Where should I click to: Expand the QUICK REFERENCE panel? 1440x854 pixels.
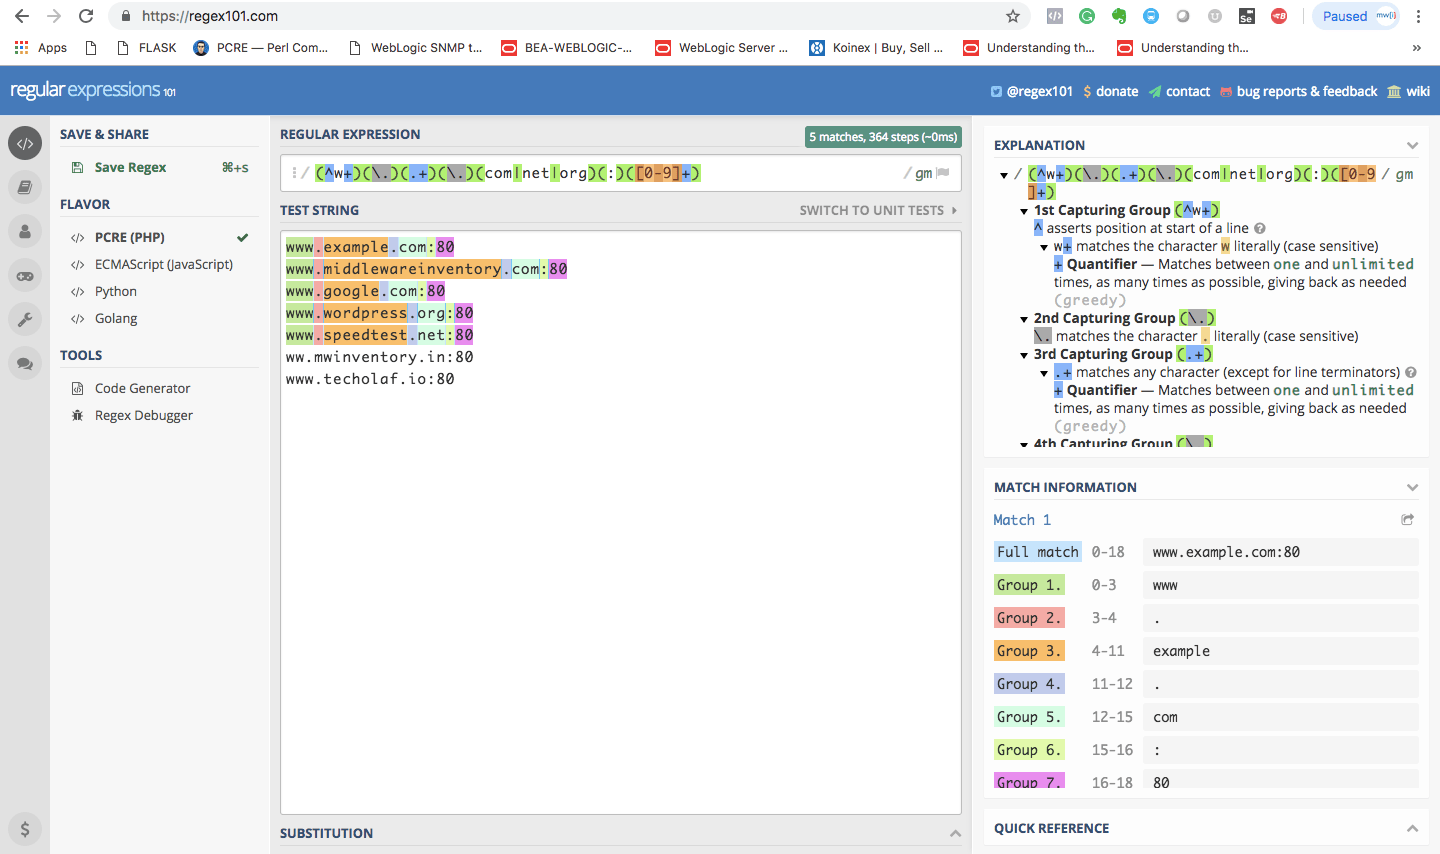[1412, 828]
